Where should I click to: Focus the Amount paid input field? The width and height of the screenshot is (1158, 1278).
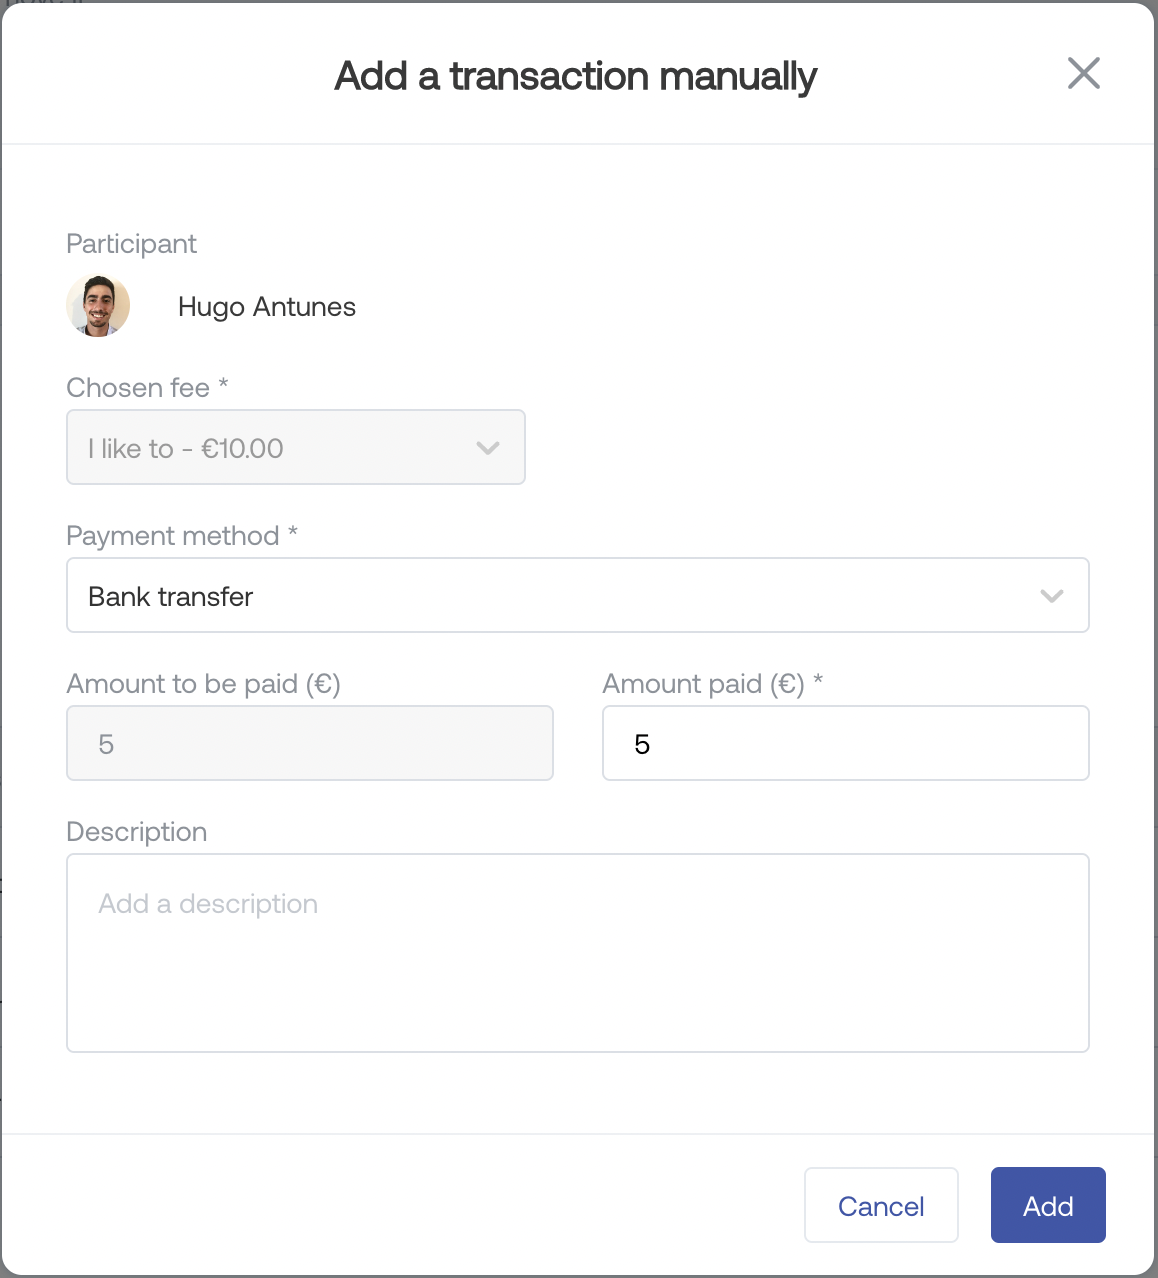pos(845,743)
